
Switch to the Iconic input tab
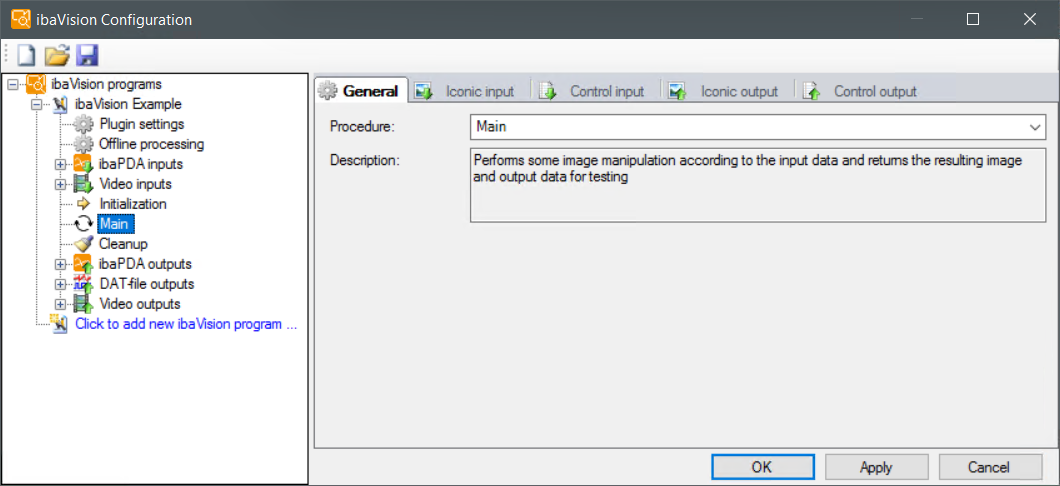pyautogui.click(x=465, y=91)
